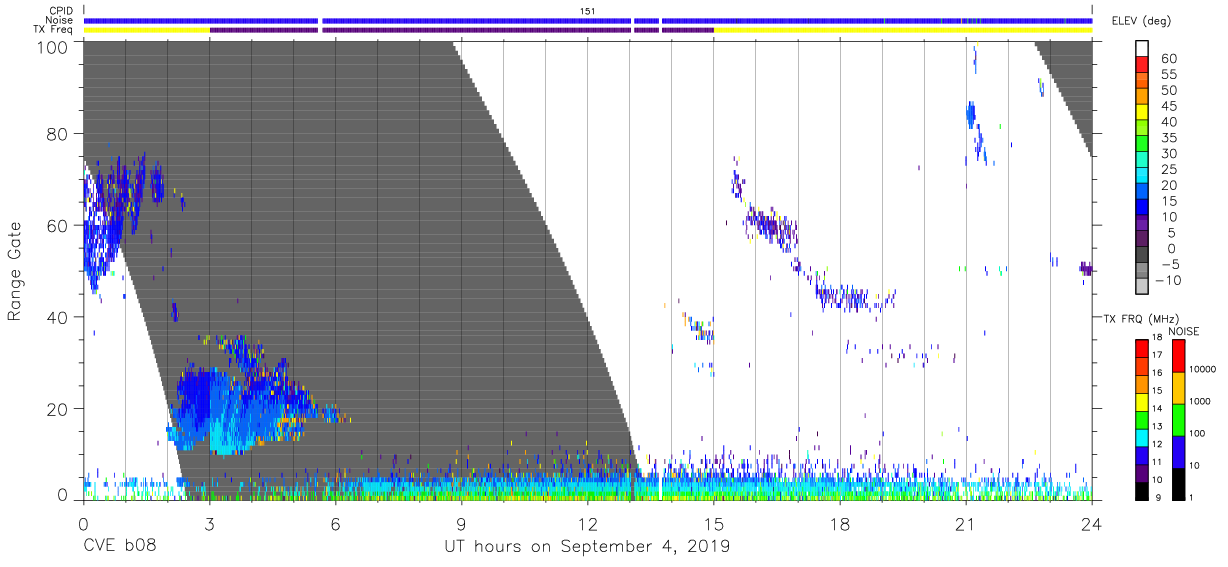This screenshot has height=567, width=1228.
Task: Click the orange segment of TX FRQ colorbar
Action: [x=1141, y=384]
